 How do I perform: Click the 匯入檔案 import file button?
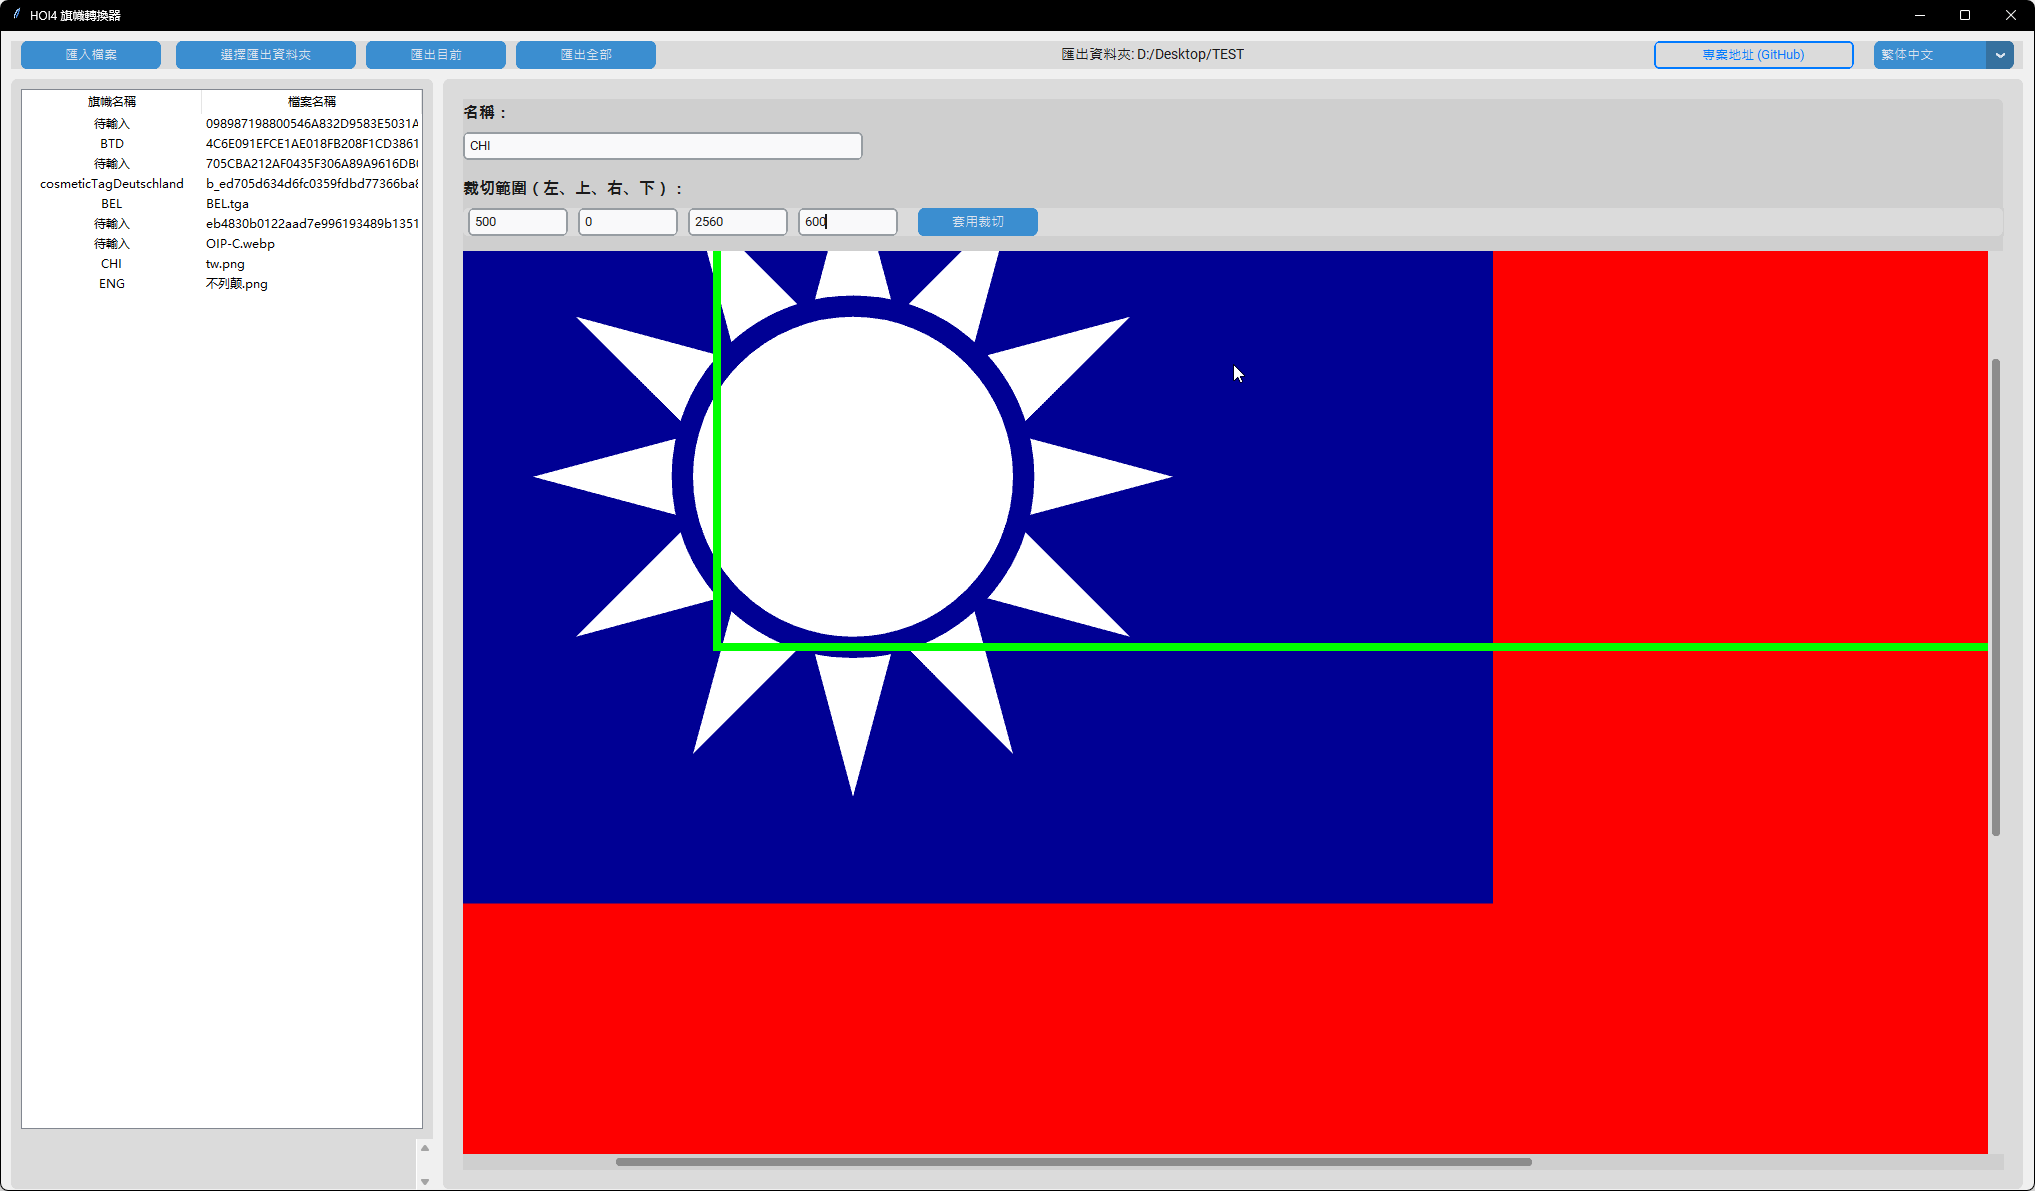pyautogui.click(x=91, y=55)
